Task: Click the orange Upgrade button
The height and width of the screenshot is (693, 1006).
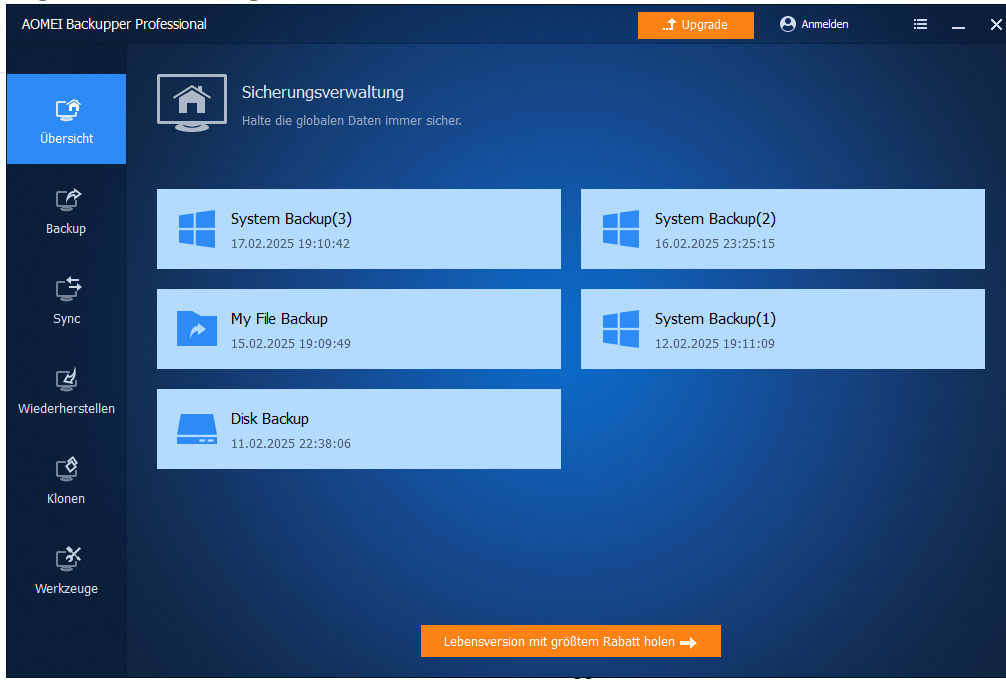Action: (695, 25)
